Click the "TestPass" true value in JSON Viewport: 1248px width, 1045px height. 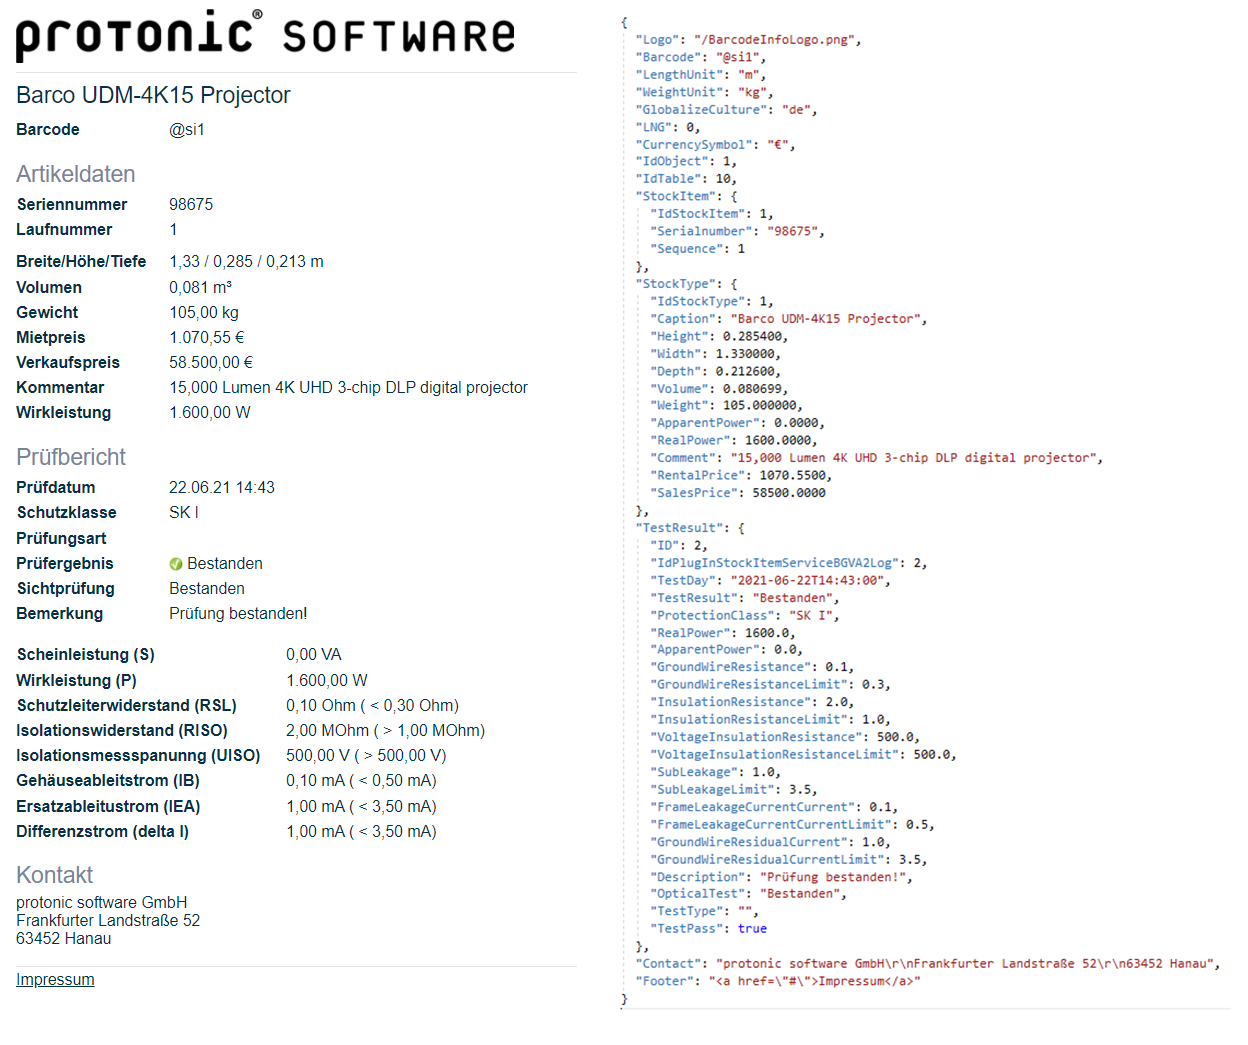(x=752, y=929)
